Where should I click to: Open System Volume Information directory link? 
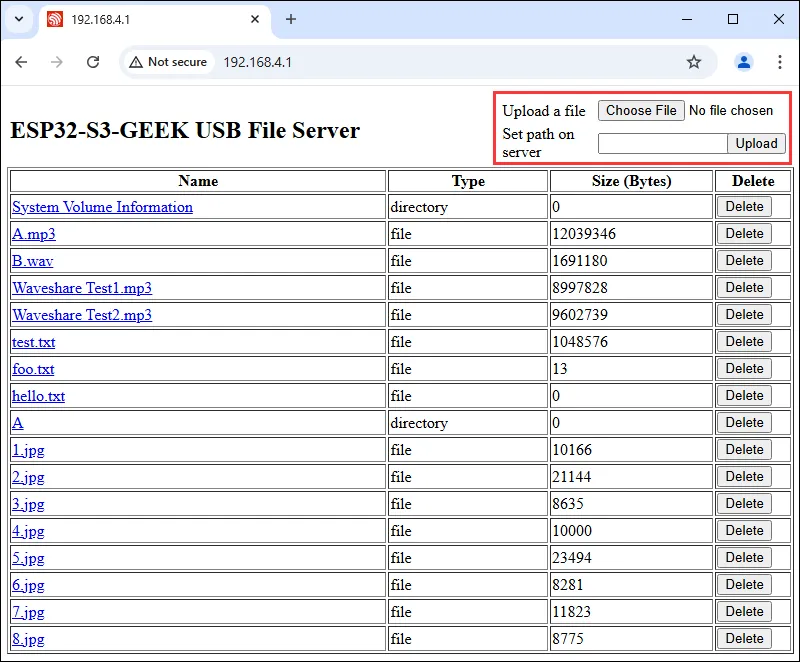point(102,207)
